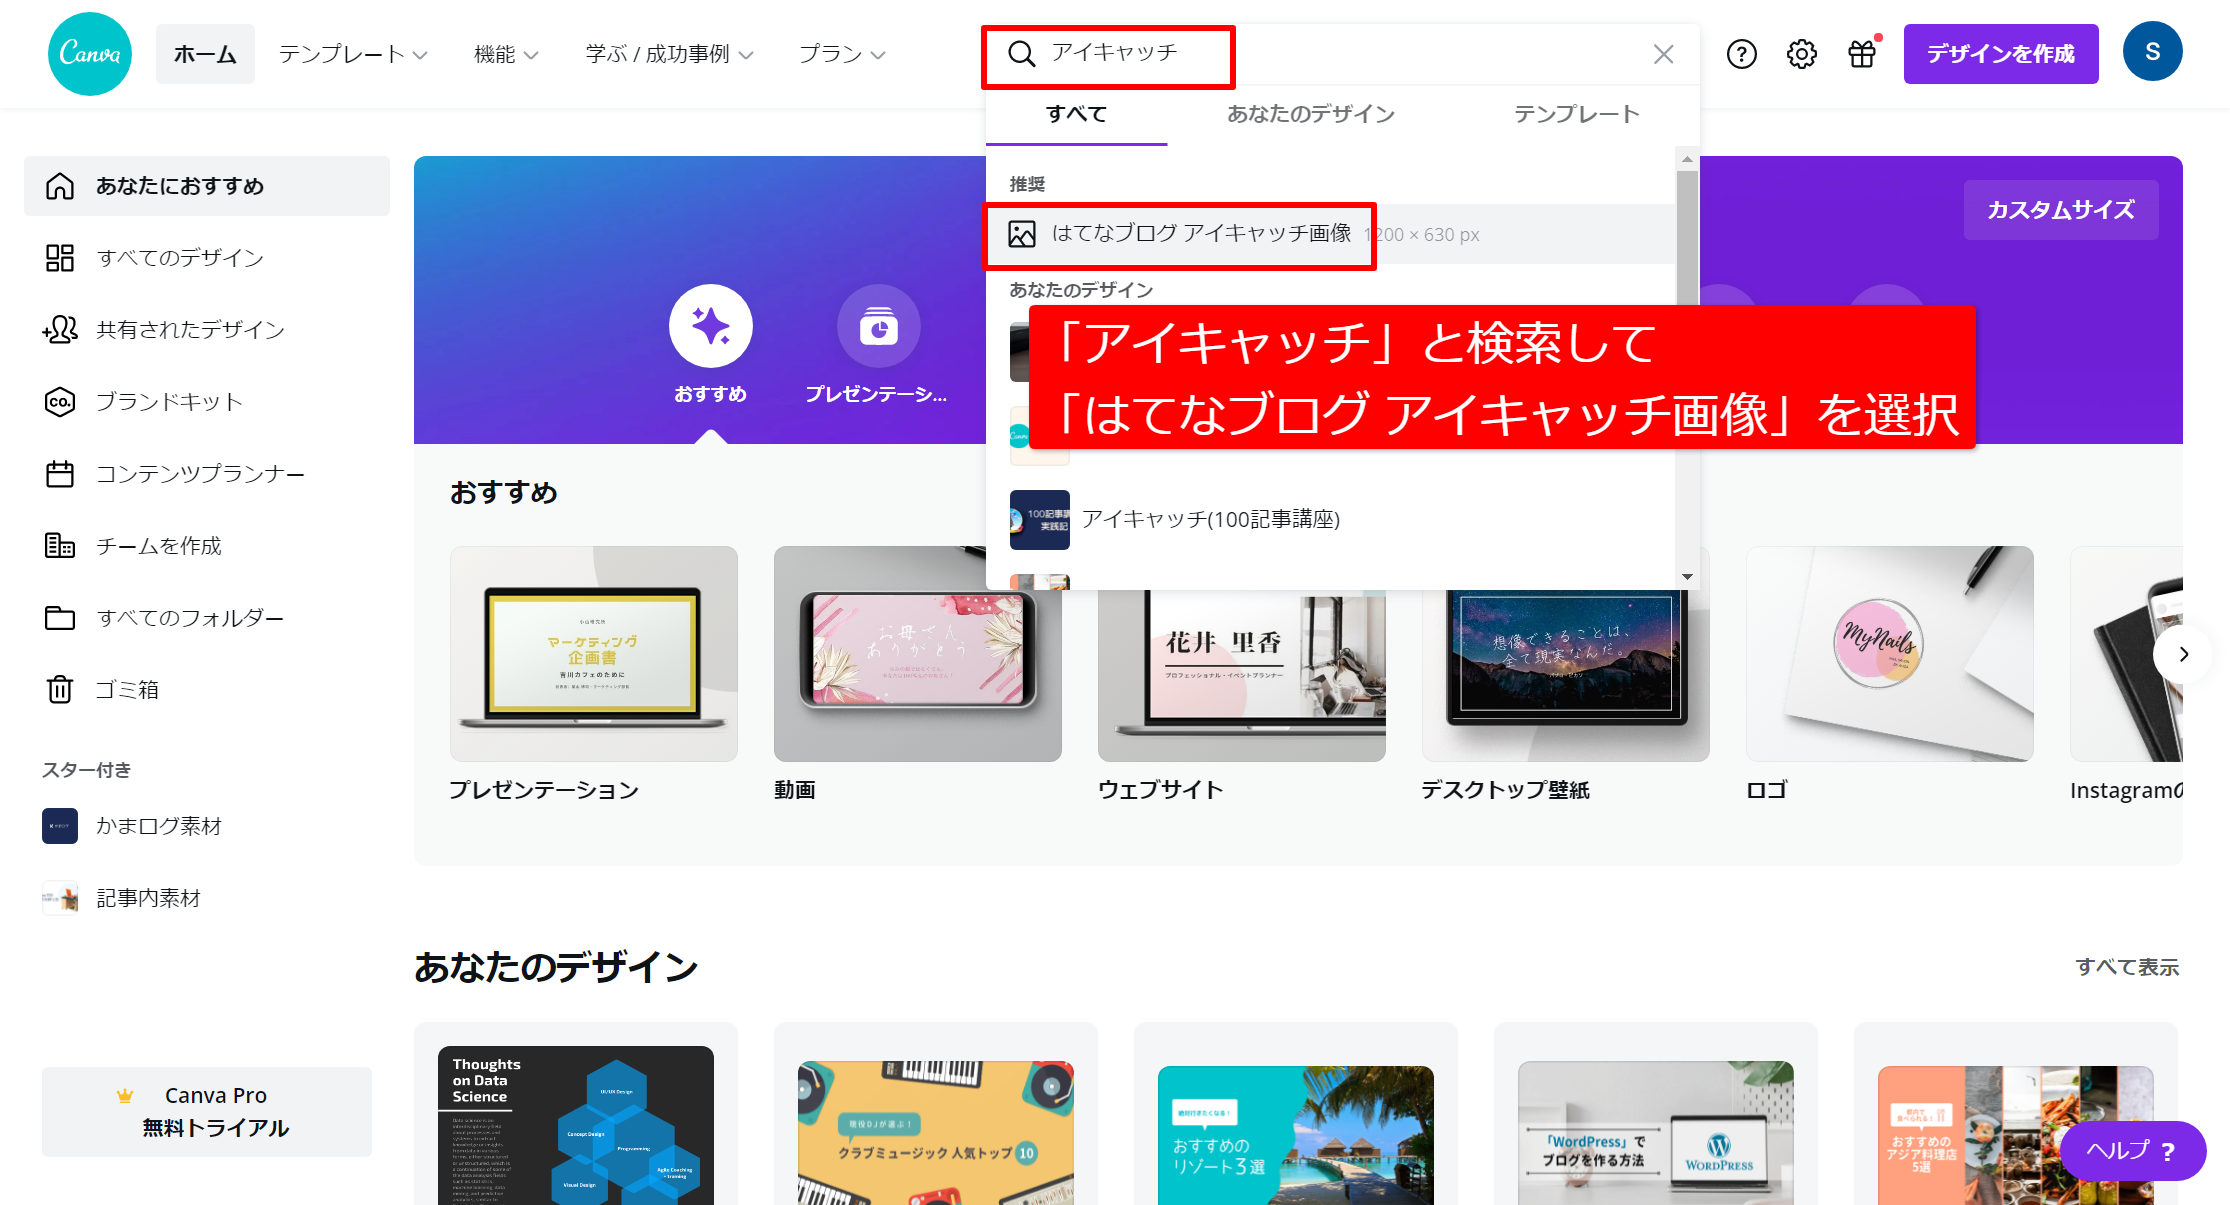Open あなたにおすすめ in sidebar
The width and height of the screenshot is (2230, 1205).
pos(207,186)
